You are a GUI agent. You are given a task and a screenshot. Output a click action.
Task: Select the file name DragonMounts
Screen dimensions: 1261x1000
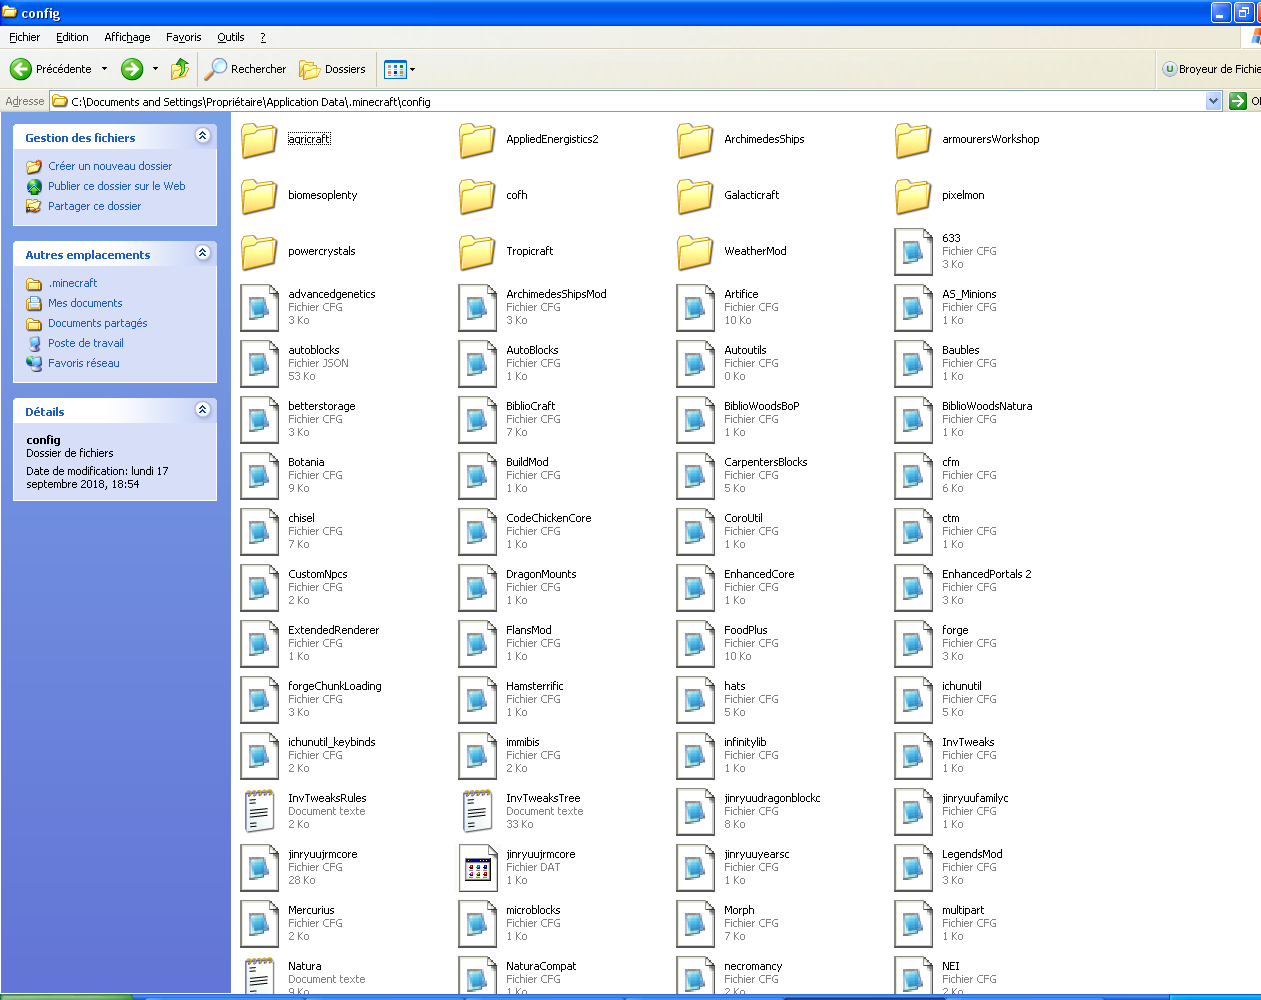541,574
